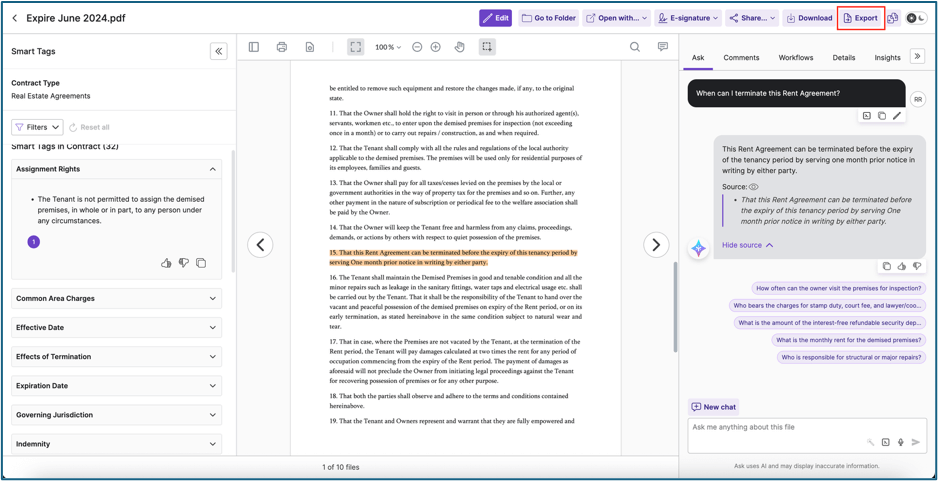Viewport: 938px width, 481px height.
Task: Open the search magnifier in viewer toolbar
Action: [x=635, y=47]
